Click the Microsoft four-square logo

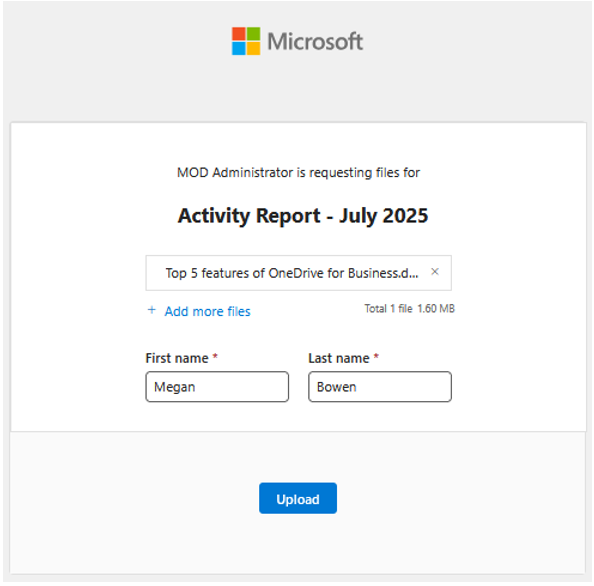(246, 41)
